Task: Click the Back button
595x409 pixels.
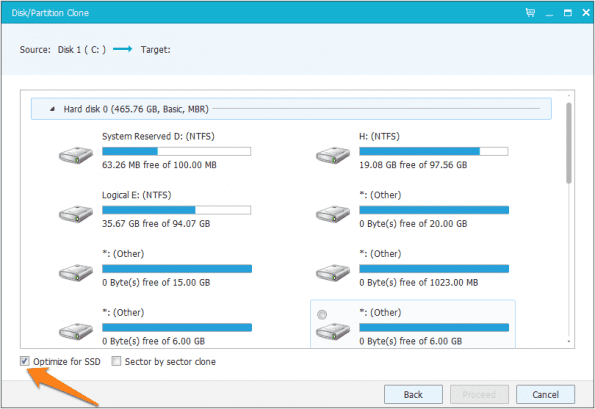Action: pyautogui.click(x=413, y=395)
